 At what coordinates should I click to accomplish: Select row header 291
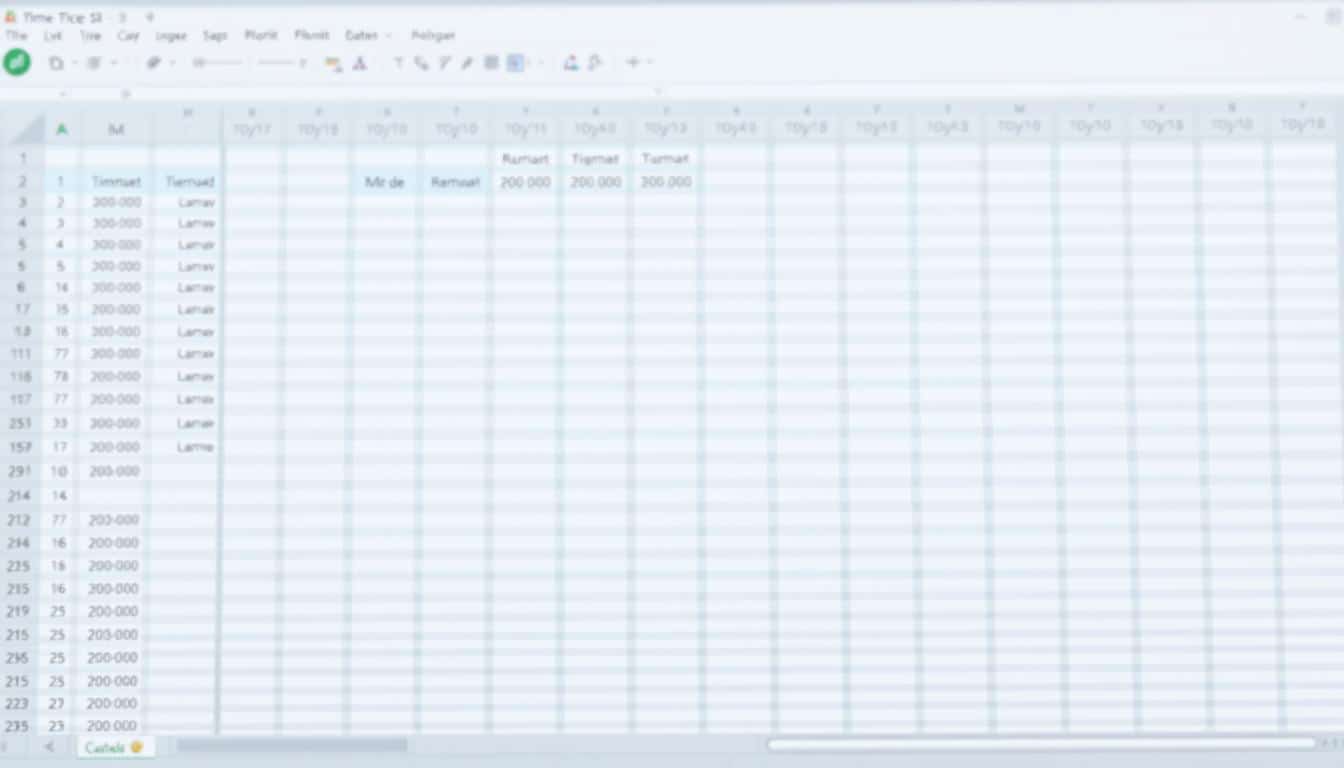[x=21, y=471]
